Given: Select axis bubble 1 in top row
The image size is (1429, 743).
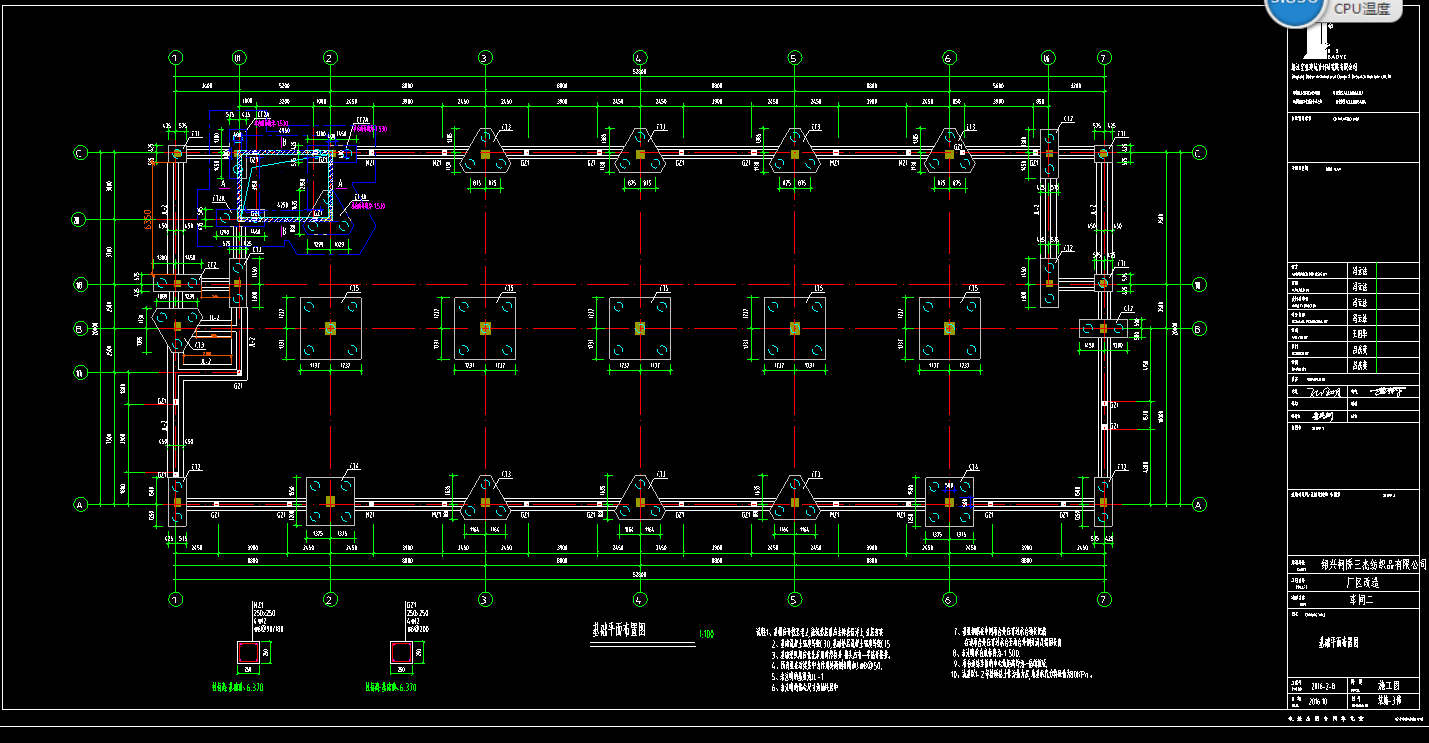Looking at the screenshot, I should (175, 58).
